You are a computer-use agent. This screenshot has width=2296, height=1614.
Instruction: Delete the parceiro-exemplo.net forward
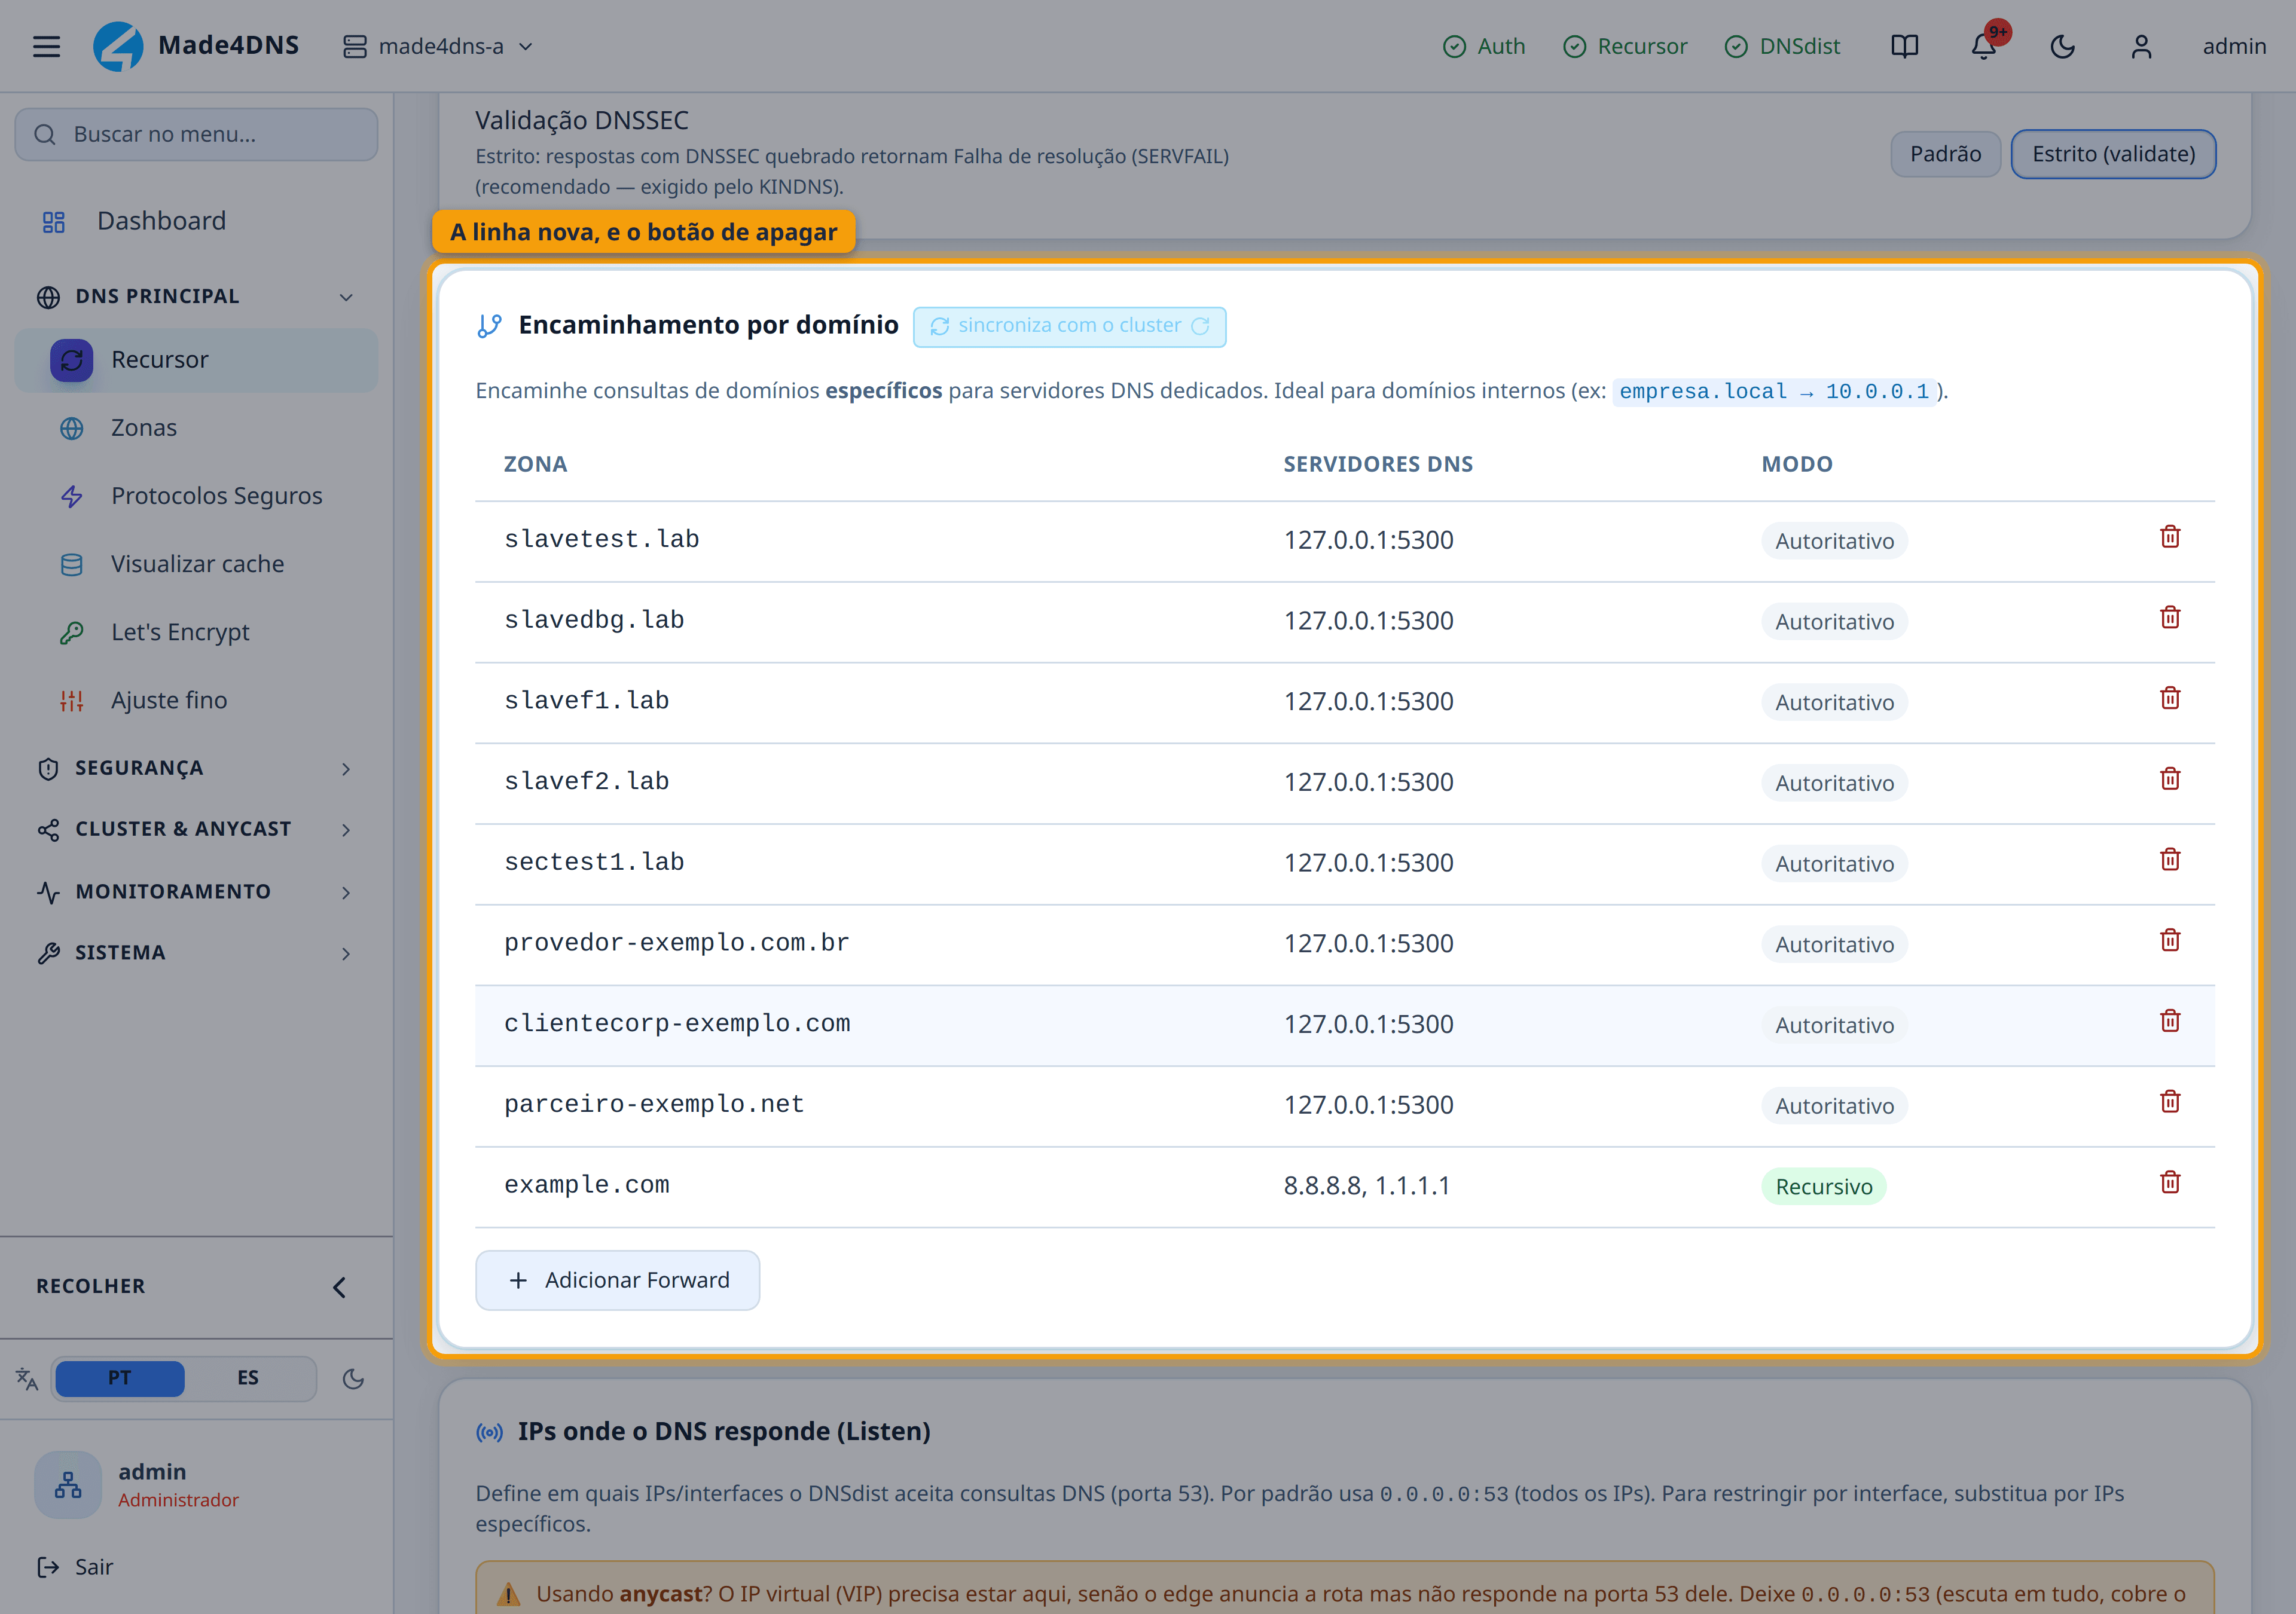tap(2170, 1102)
